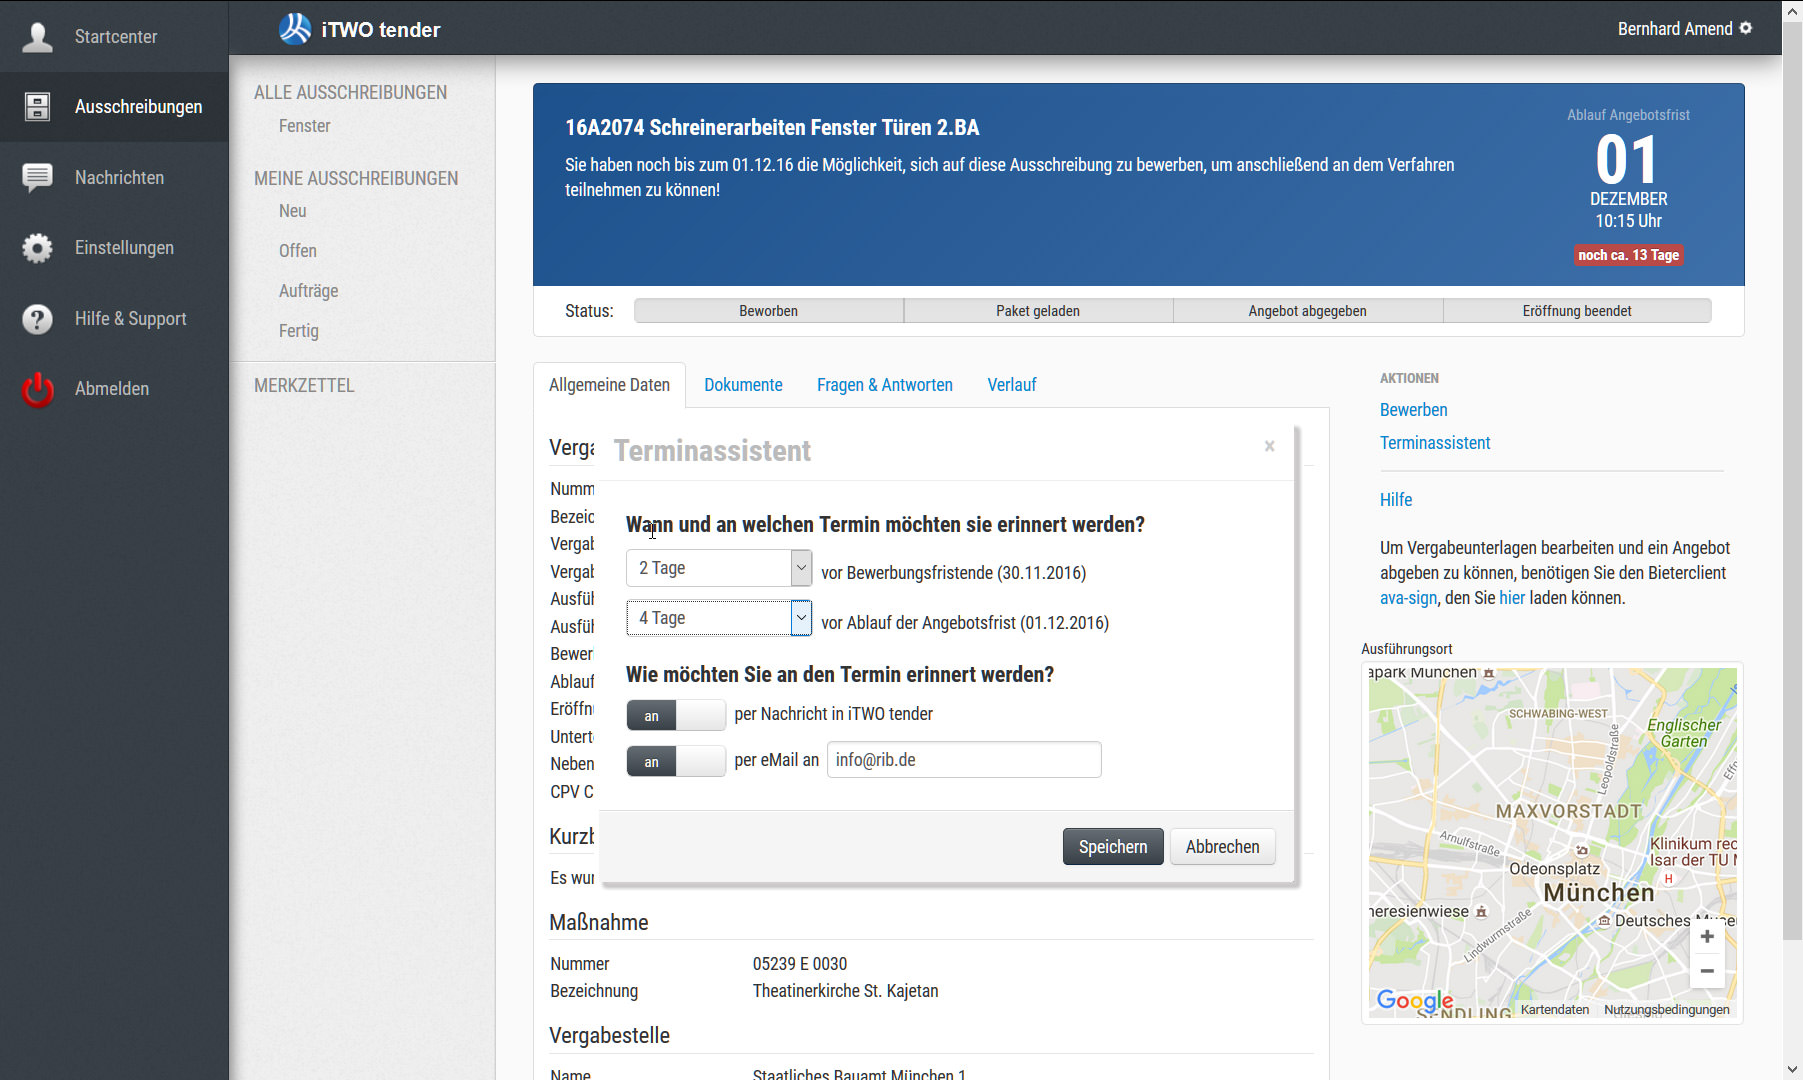
Task: Click the red Abmelden power icon
Action: coord(38,389)
